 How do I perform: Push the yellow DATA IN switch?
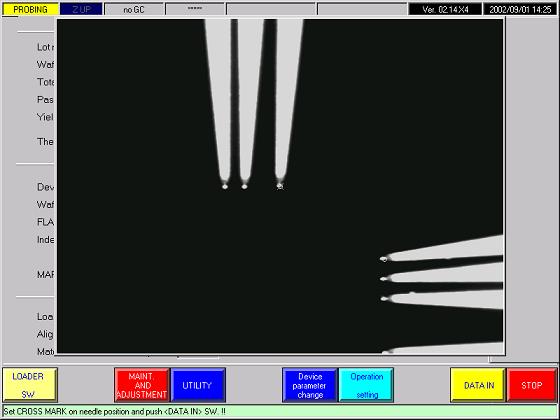pyautogui.click(x=478, y=385)
